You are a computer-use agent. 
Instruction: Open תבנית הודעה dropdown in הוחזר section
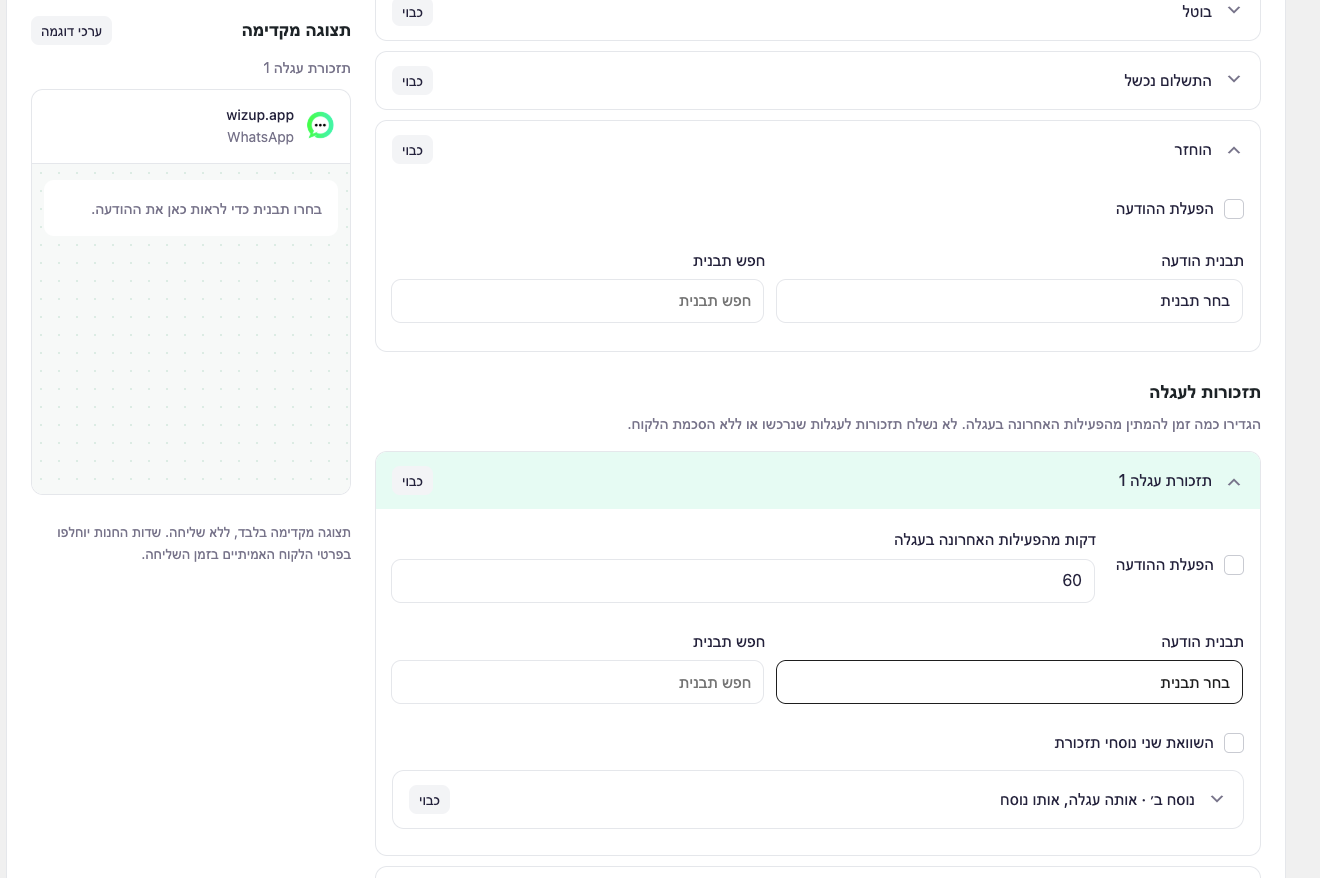1009,301
